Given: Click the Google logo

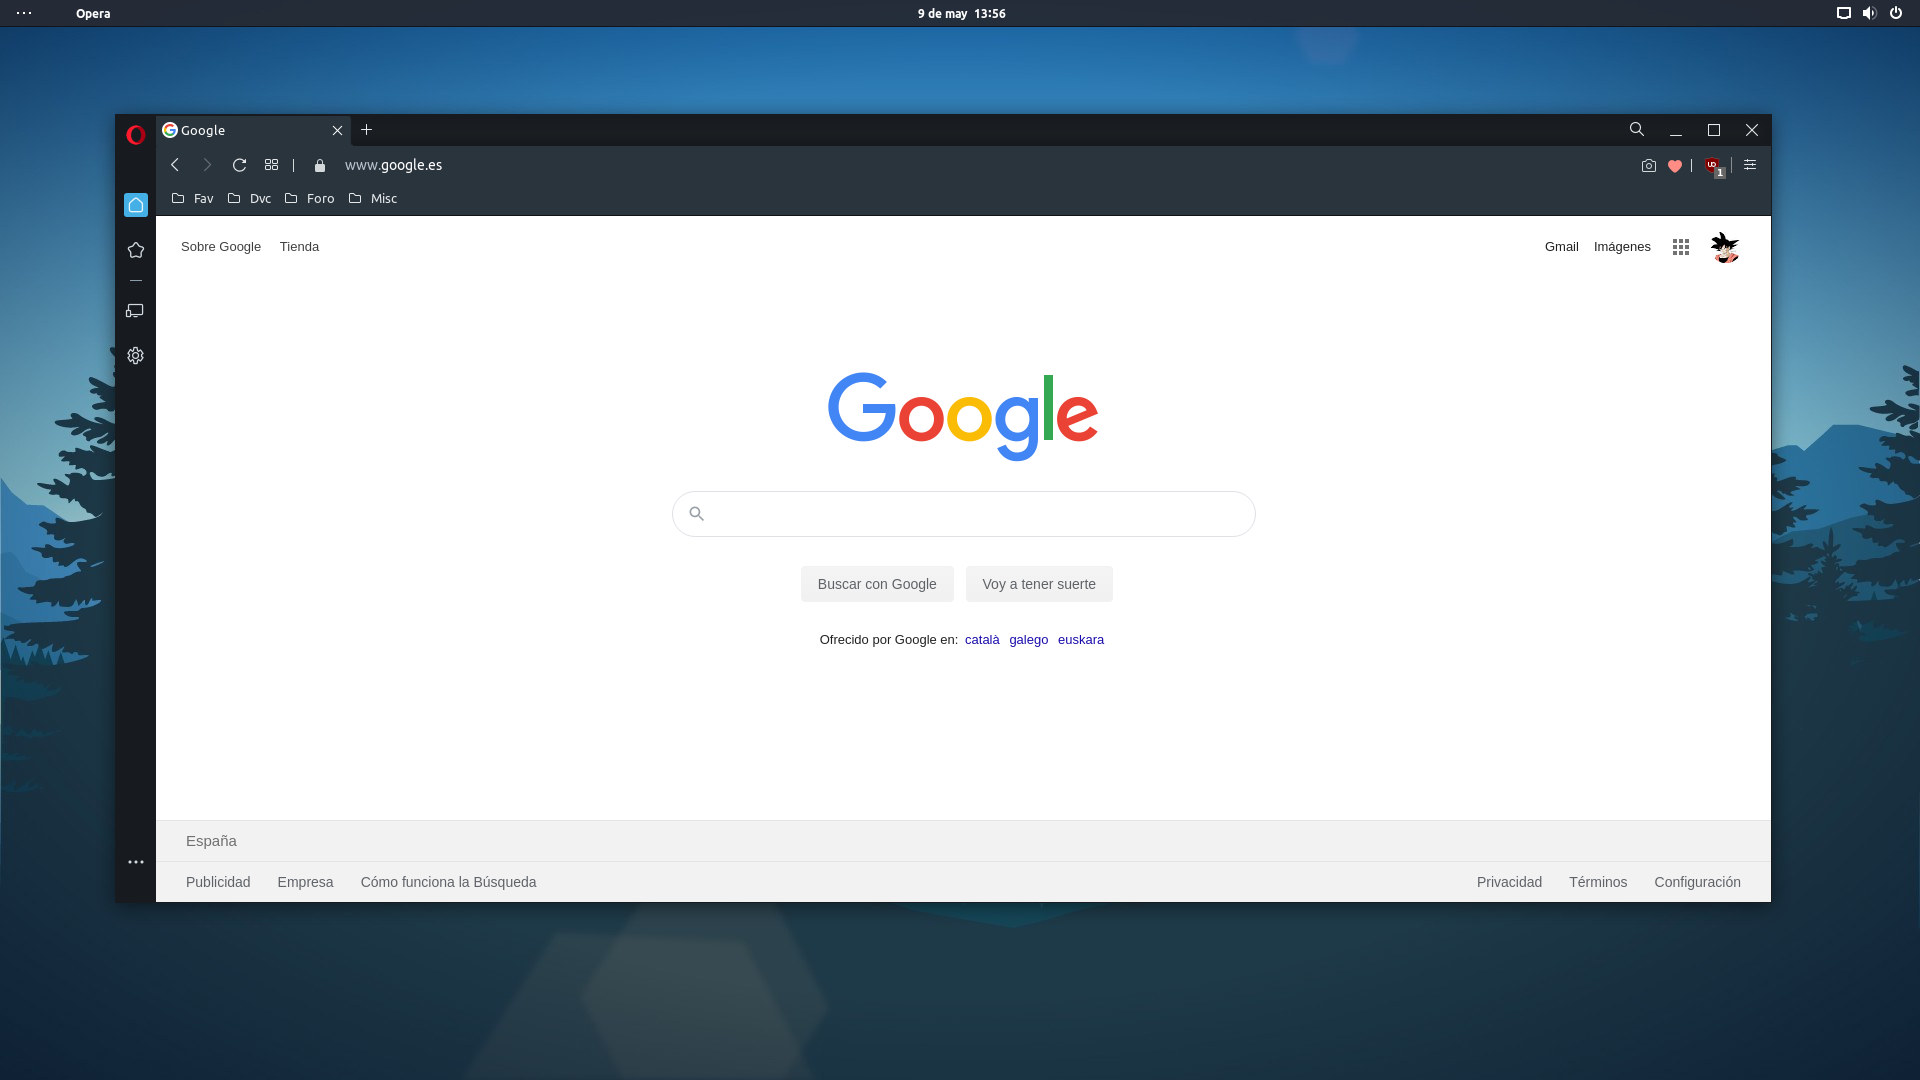Looking at the screenshot, I should [963, 416].
